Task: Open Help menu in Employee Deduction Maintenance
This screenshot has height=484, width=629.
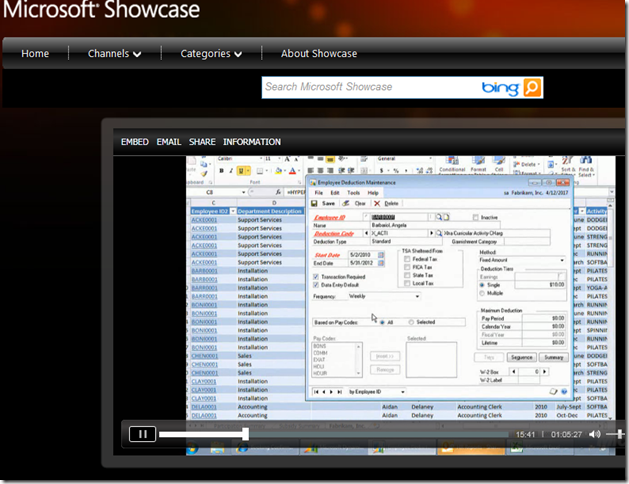Action: 373,193
